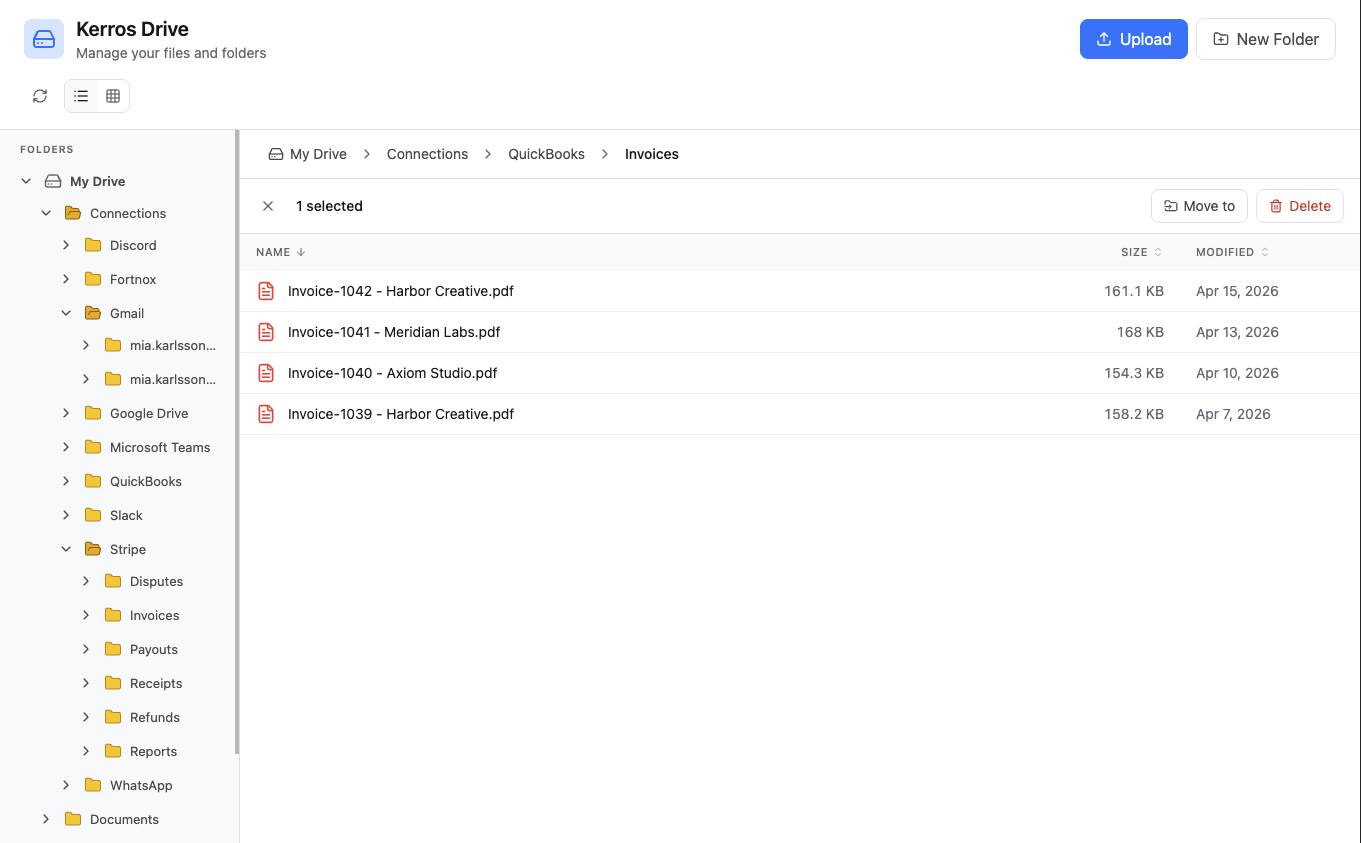Clear the selection with the X button
Image resolution: width=1361 pixels, height=843 pixels.
268,205
